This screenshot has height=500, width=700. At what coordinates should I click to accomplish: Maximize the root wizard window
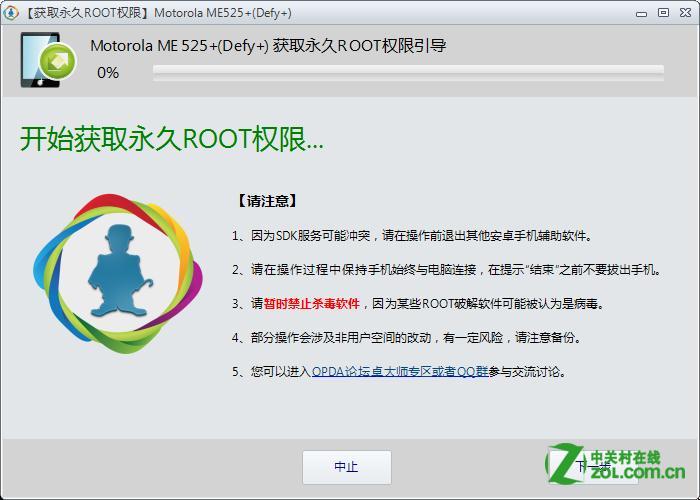[x=664, y=13]
